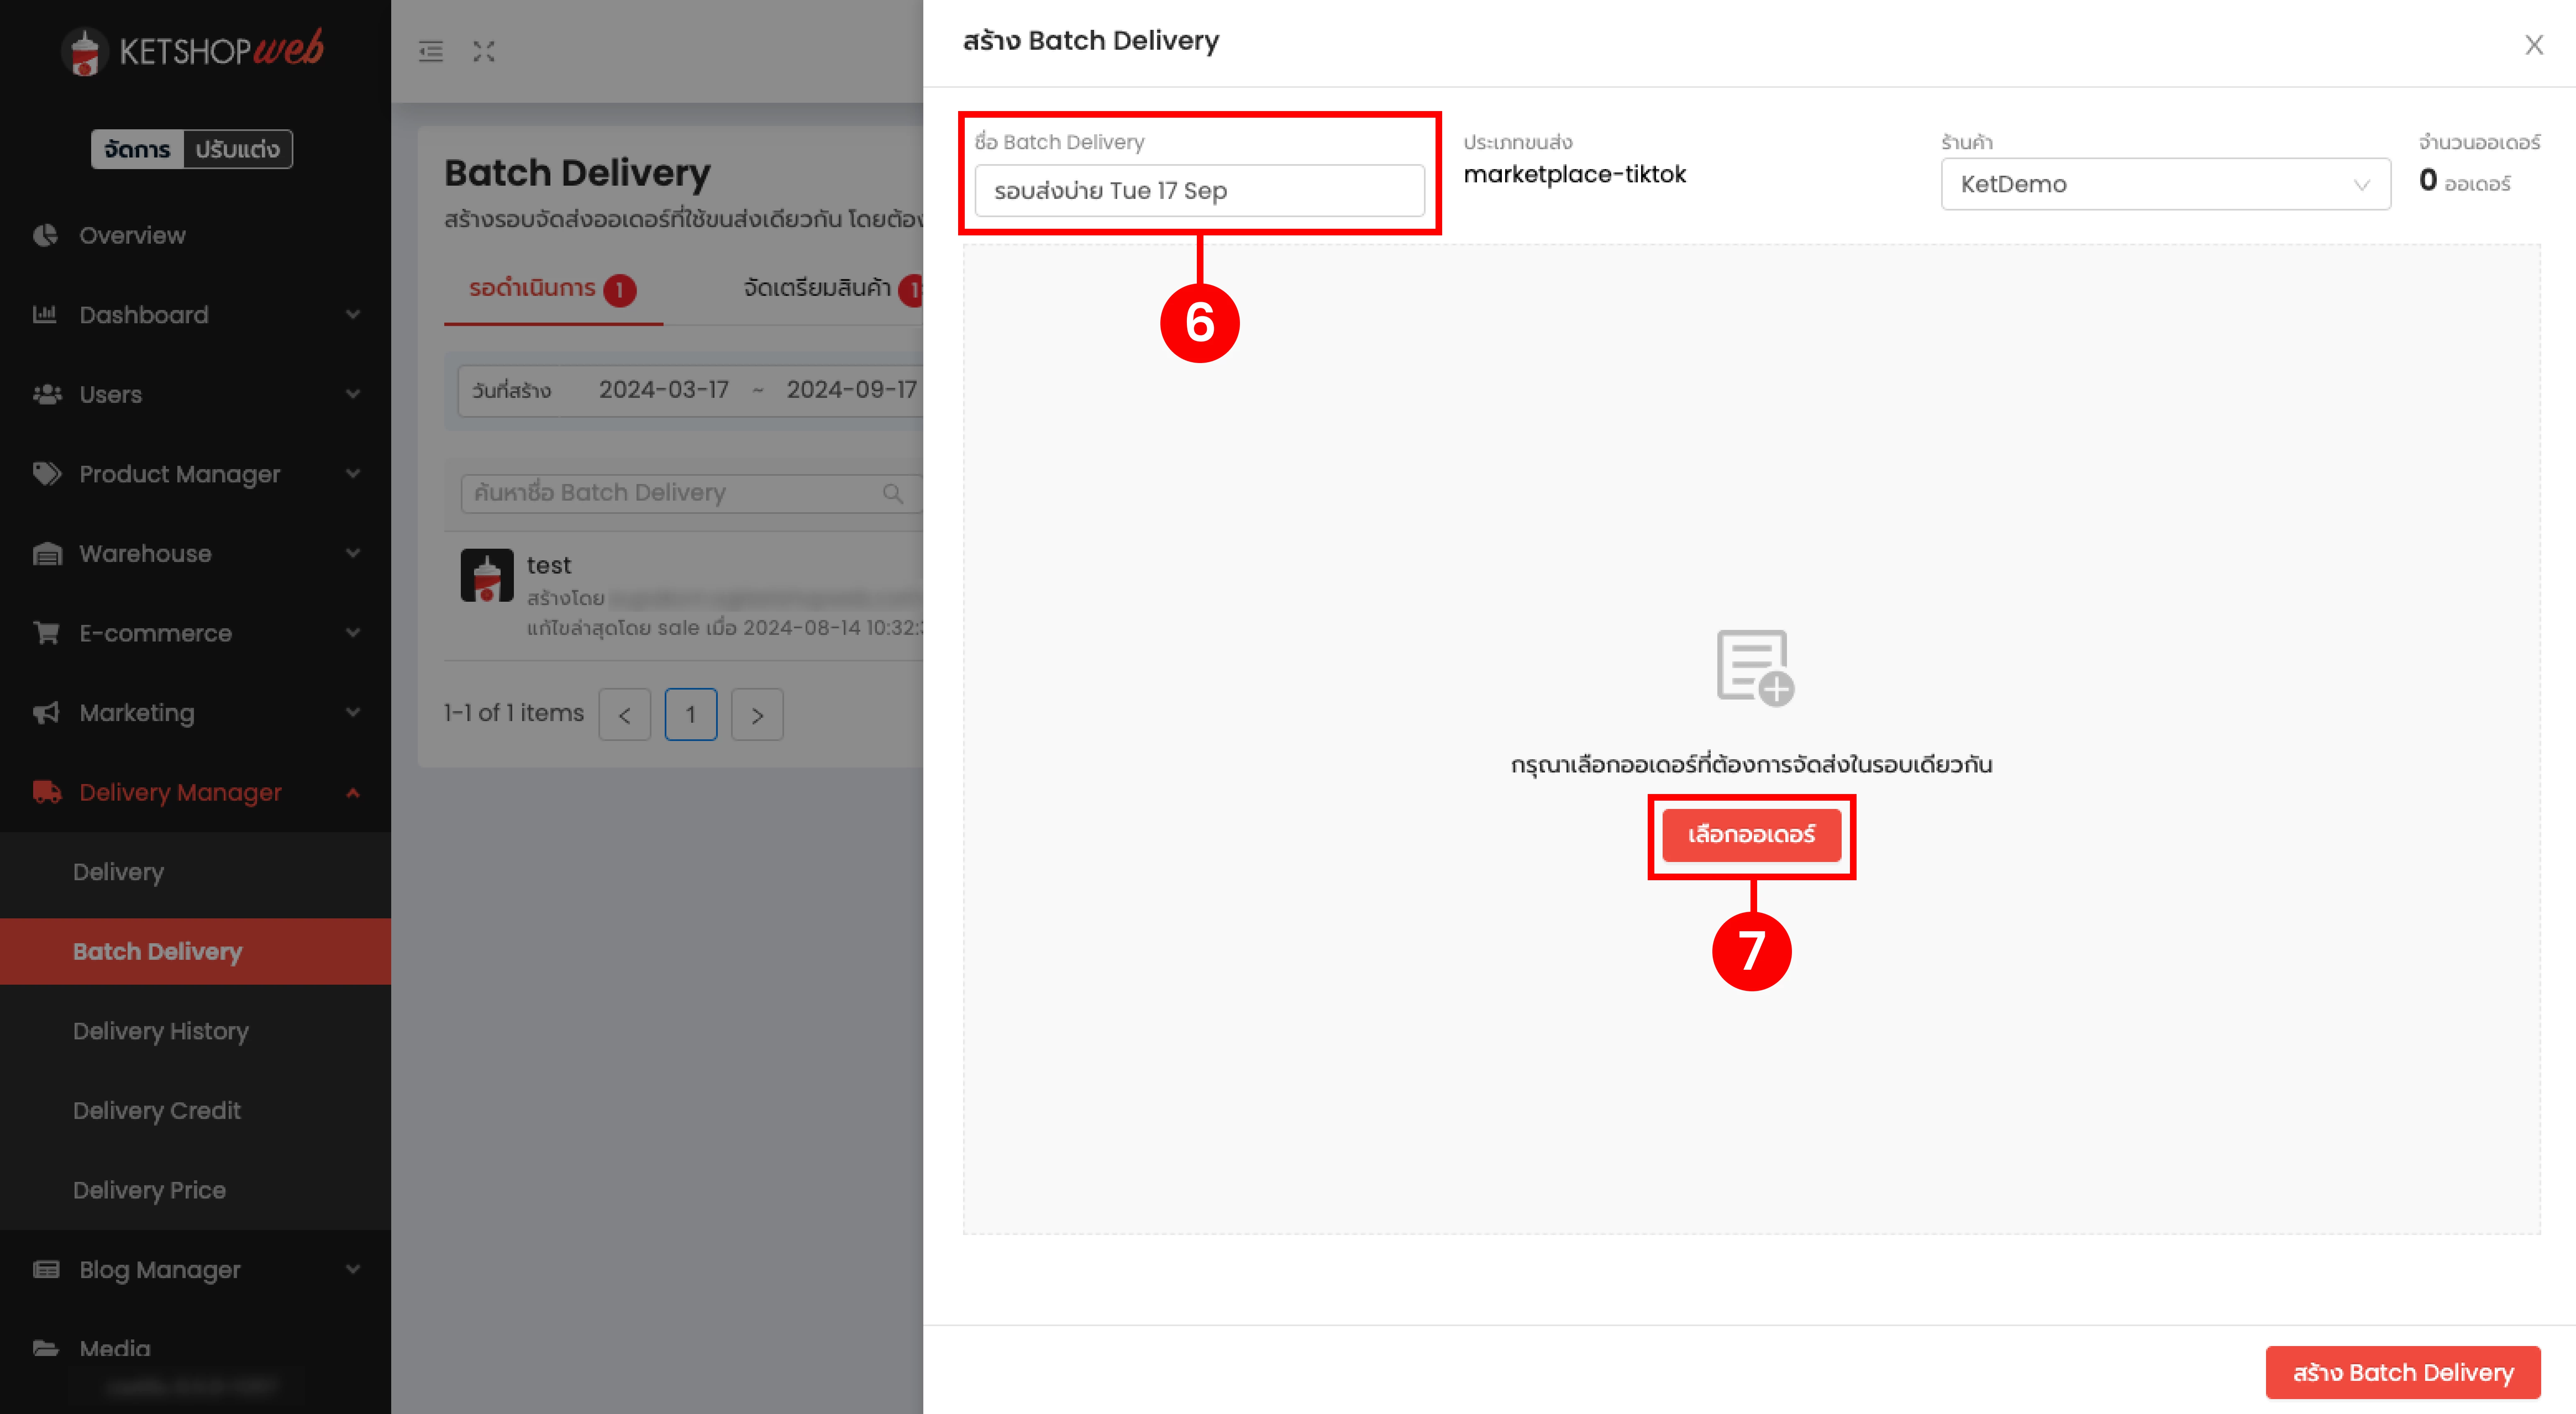Image resolution: width=2576 pixels, height=1414 pixels.
Task: Click the Marketing megaphone icon
Action: coord(46,712)
